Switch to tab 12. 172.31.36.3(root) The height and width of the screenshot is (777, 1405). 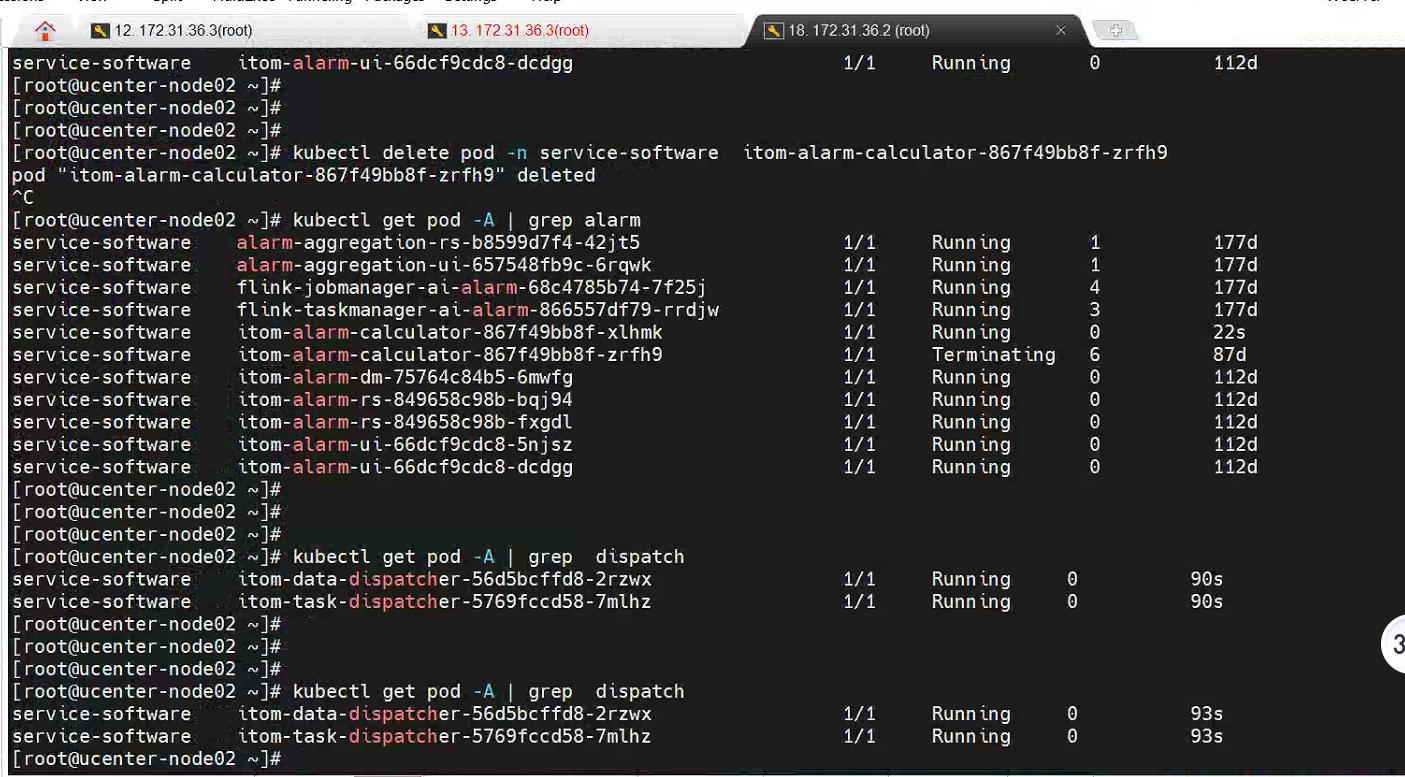point(183,31)
